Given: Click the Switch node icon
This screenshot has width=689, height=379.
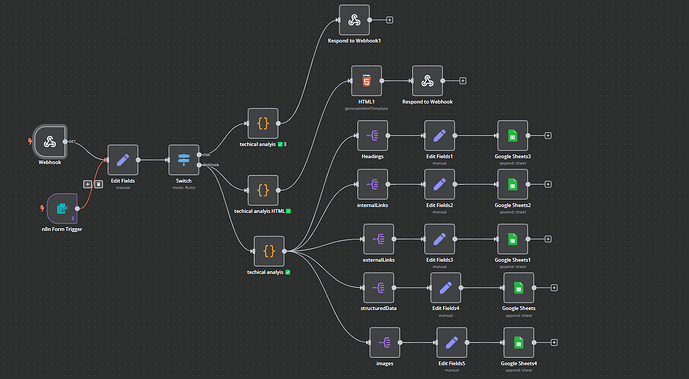Looking at the screenshot, I should point(184,160).
